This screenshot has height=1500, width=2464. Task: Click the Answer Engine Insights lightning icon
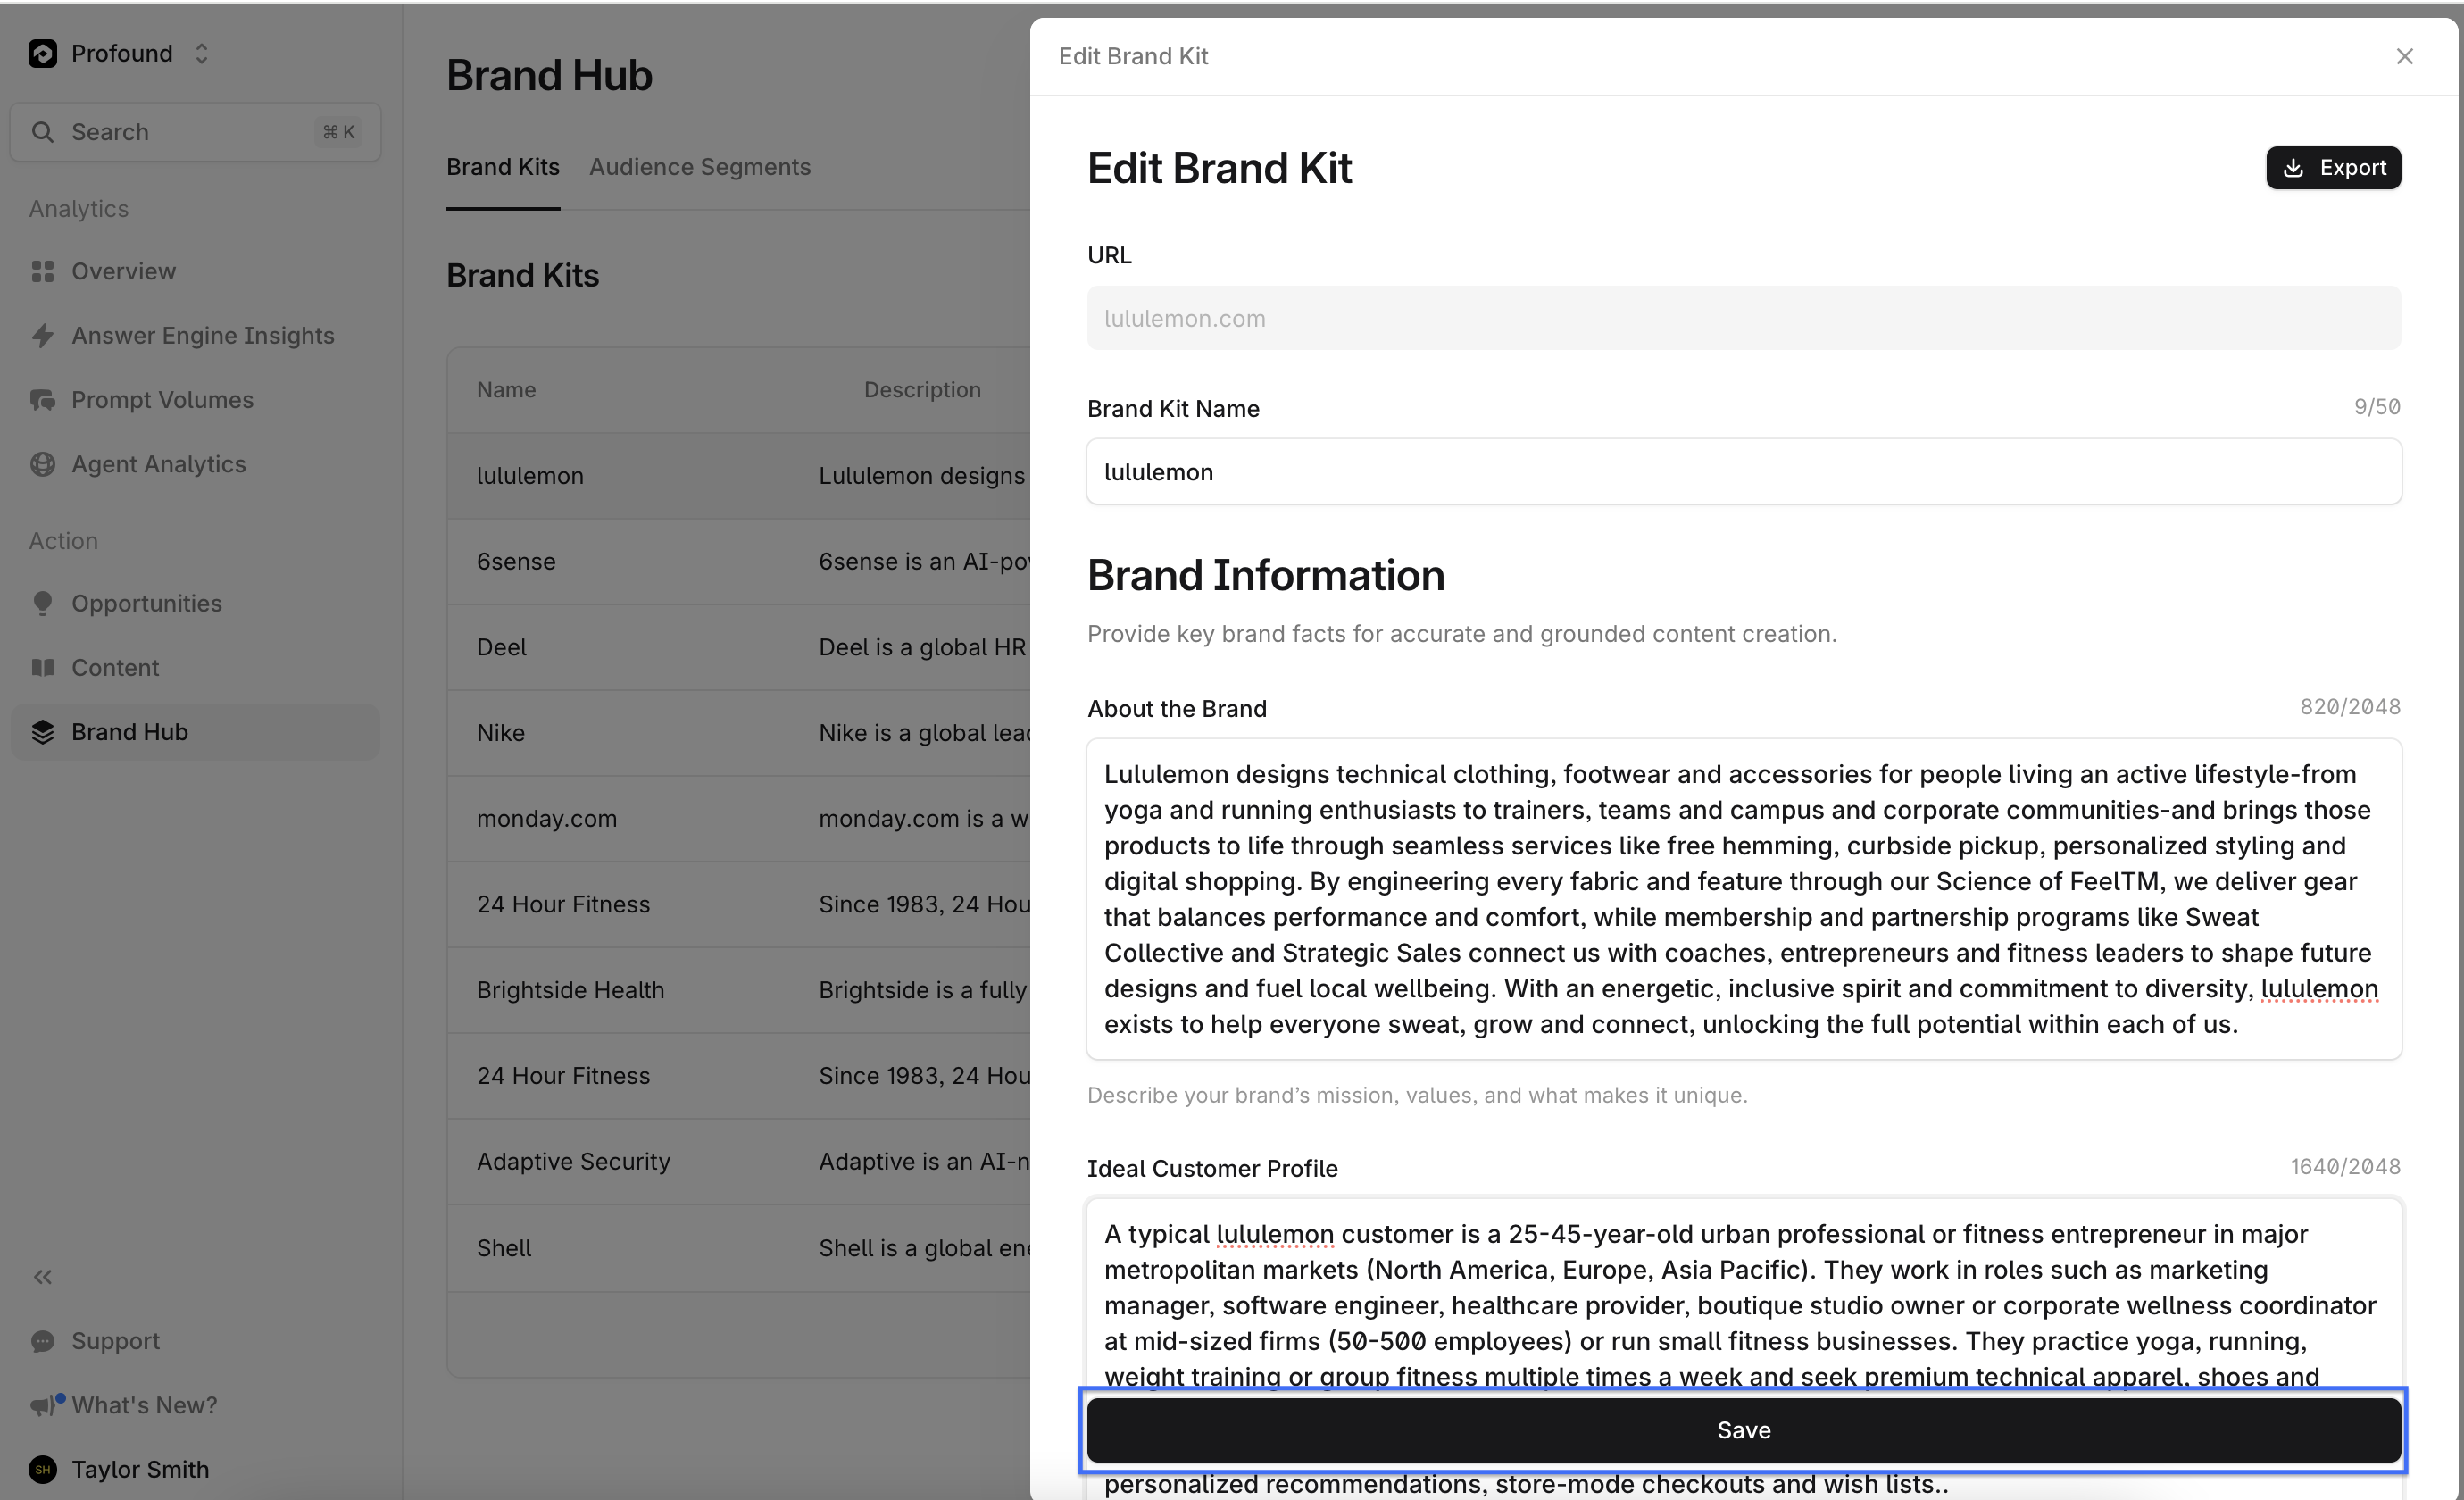click(42, 335)
